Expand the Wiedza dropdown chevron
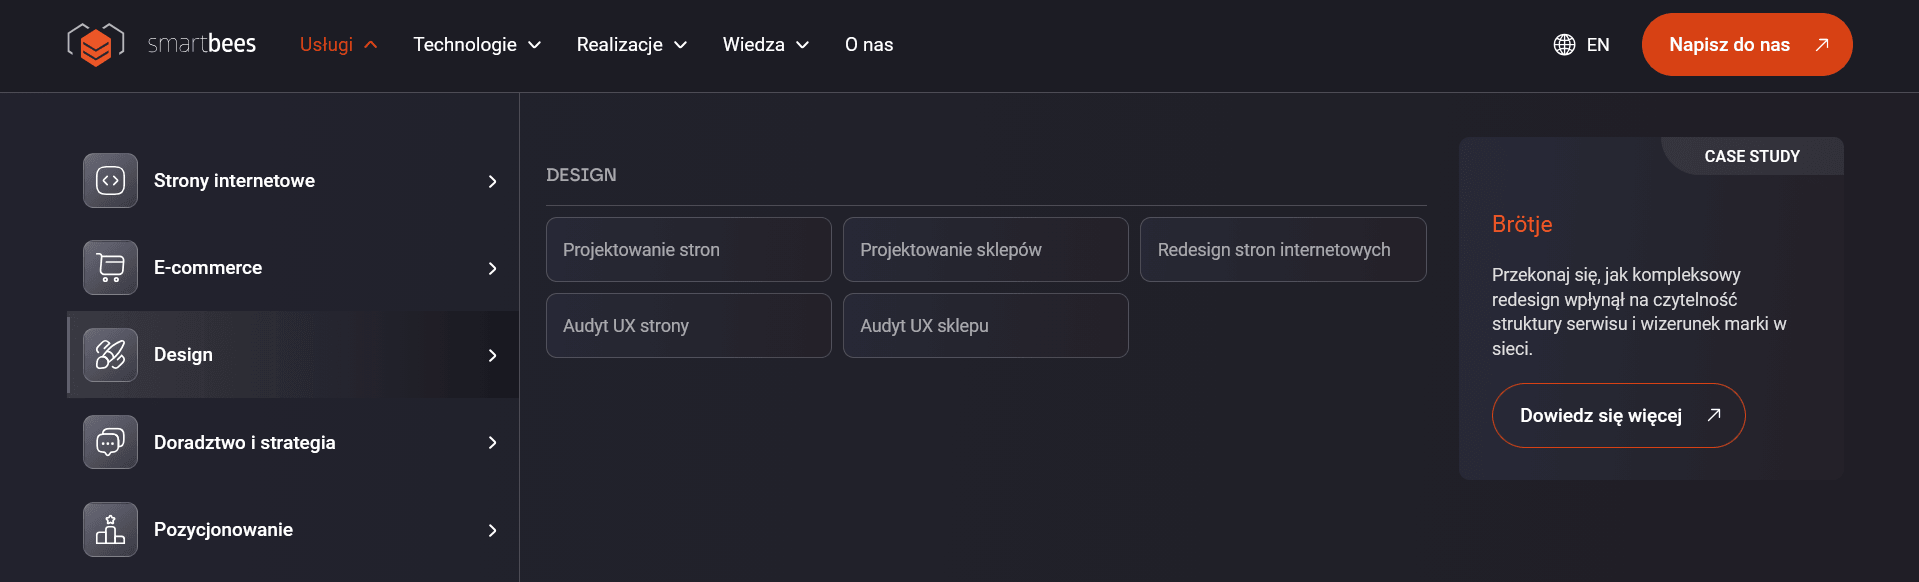The width and height of the screenshot is (1919, 582). [803, 45]
